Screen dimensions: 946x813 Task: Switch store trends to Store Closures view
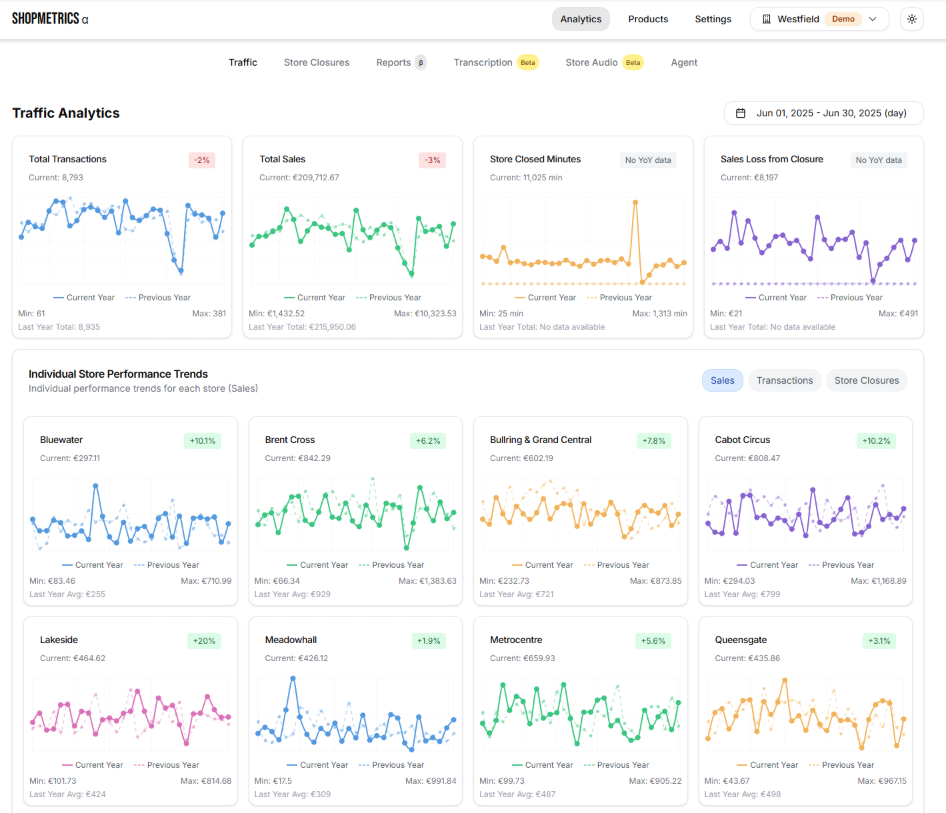coord(866,380)
